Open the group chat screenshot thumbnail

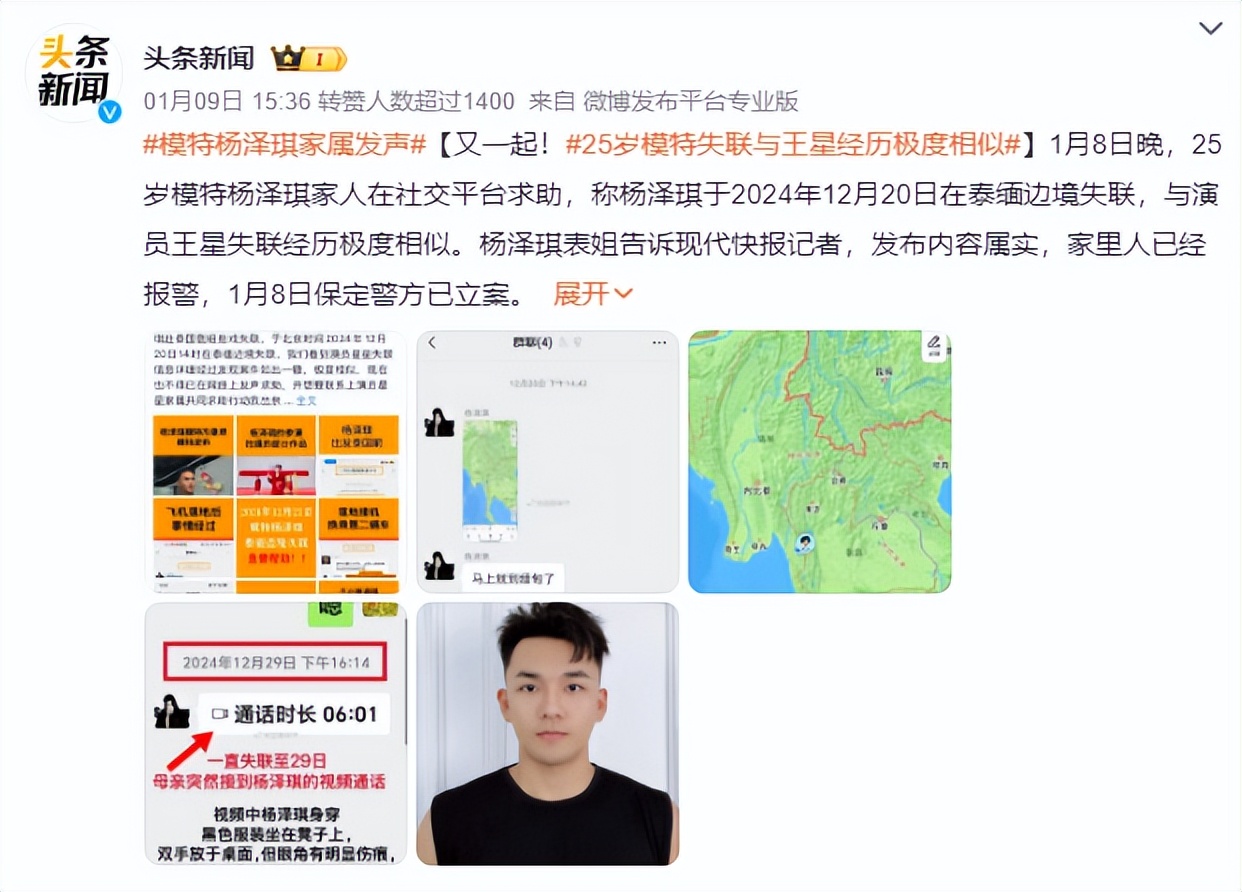point(548,462)
